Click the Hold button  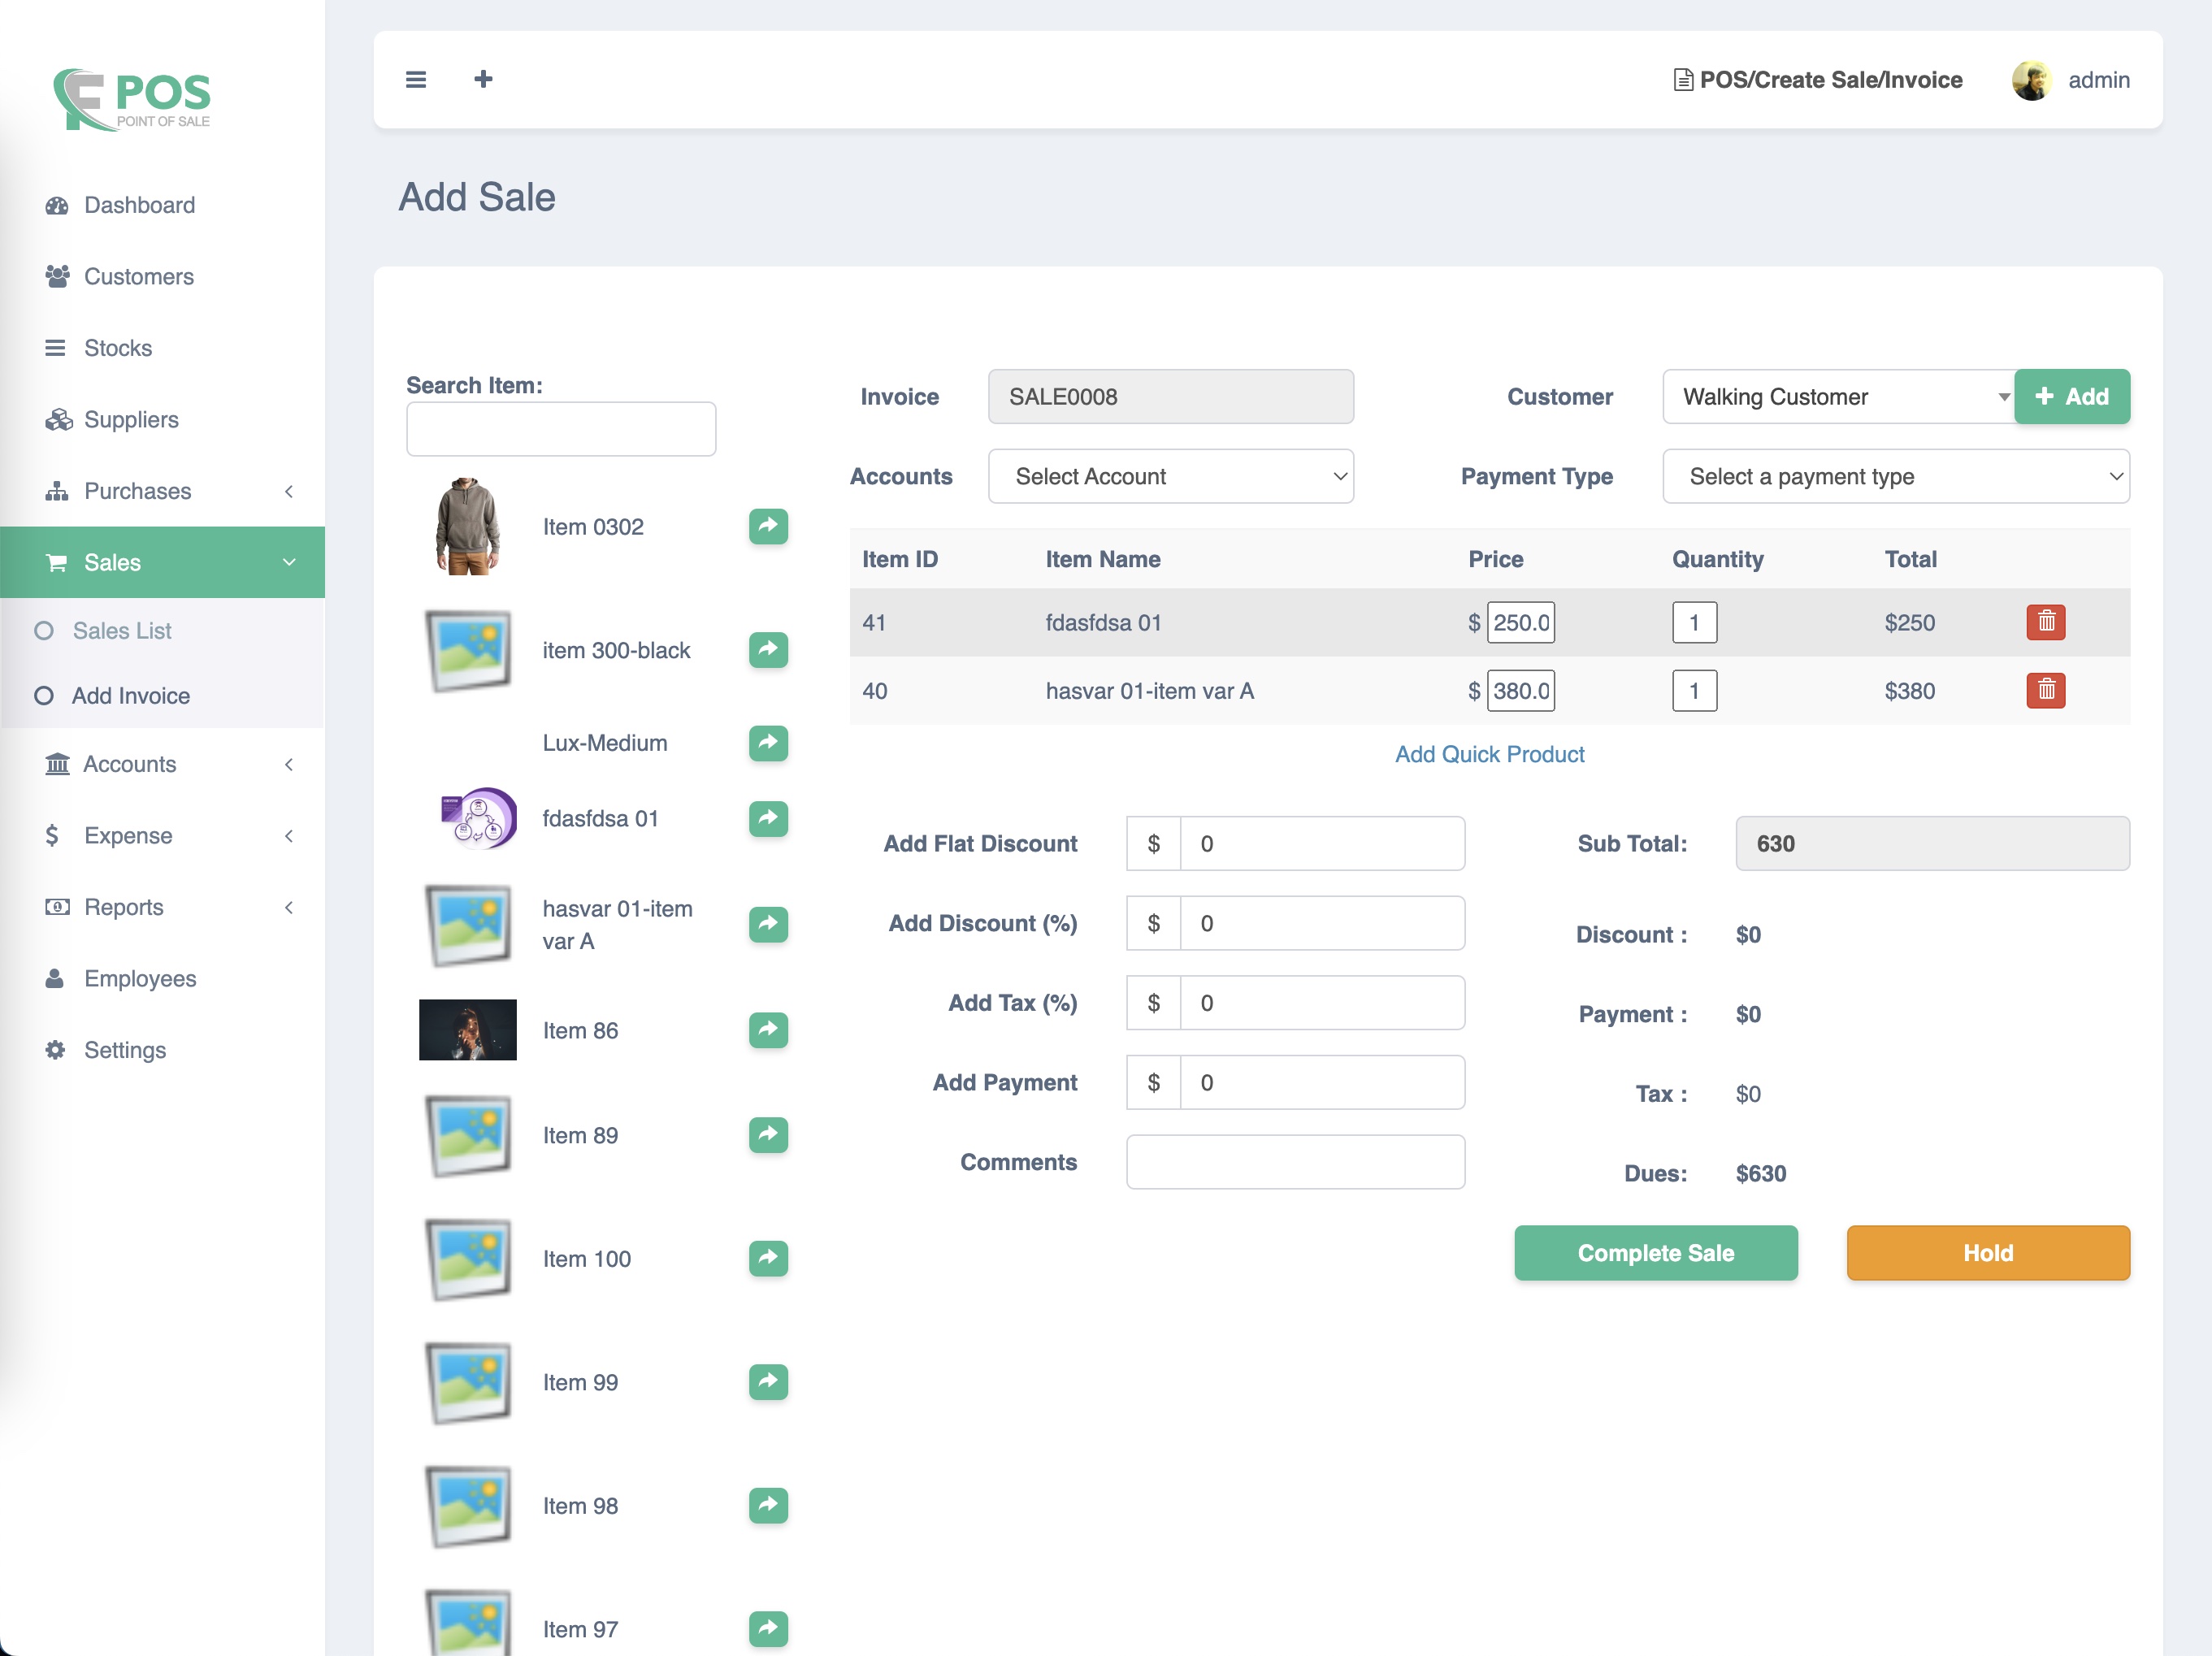[x=1988, y=1252]
